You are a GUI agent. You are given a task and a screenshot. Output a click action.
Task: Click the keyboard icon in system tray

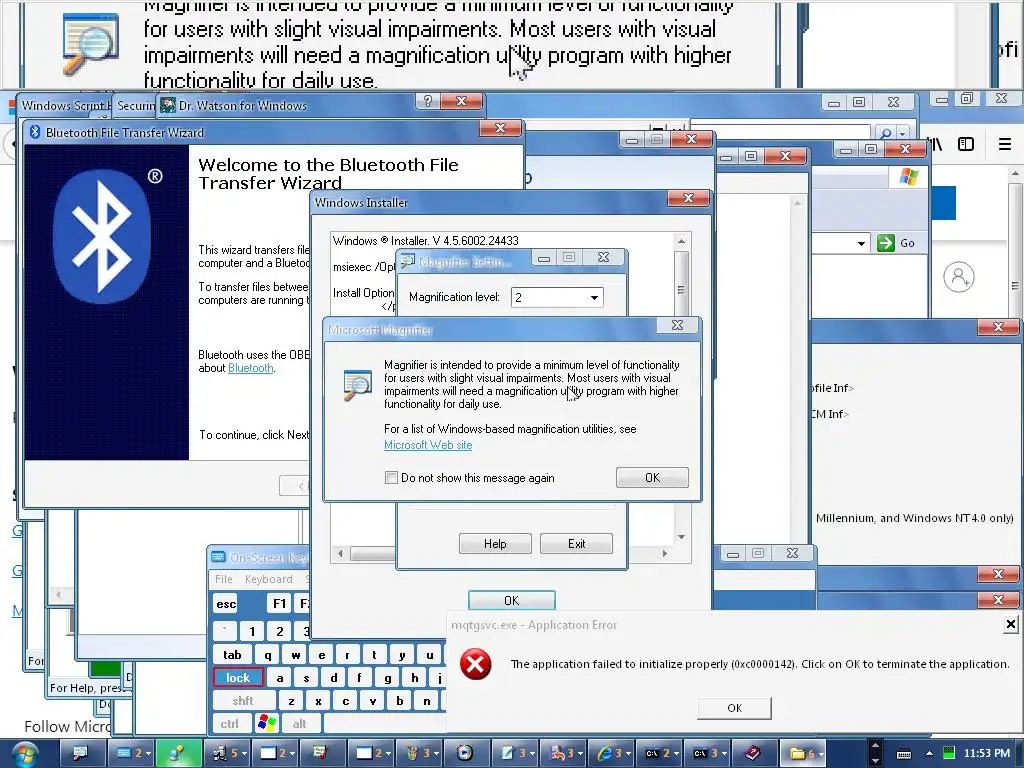[x=904, y=754]
